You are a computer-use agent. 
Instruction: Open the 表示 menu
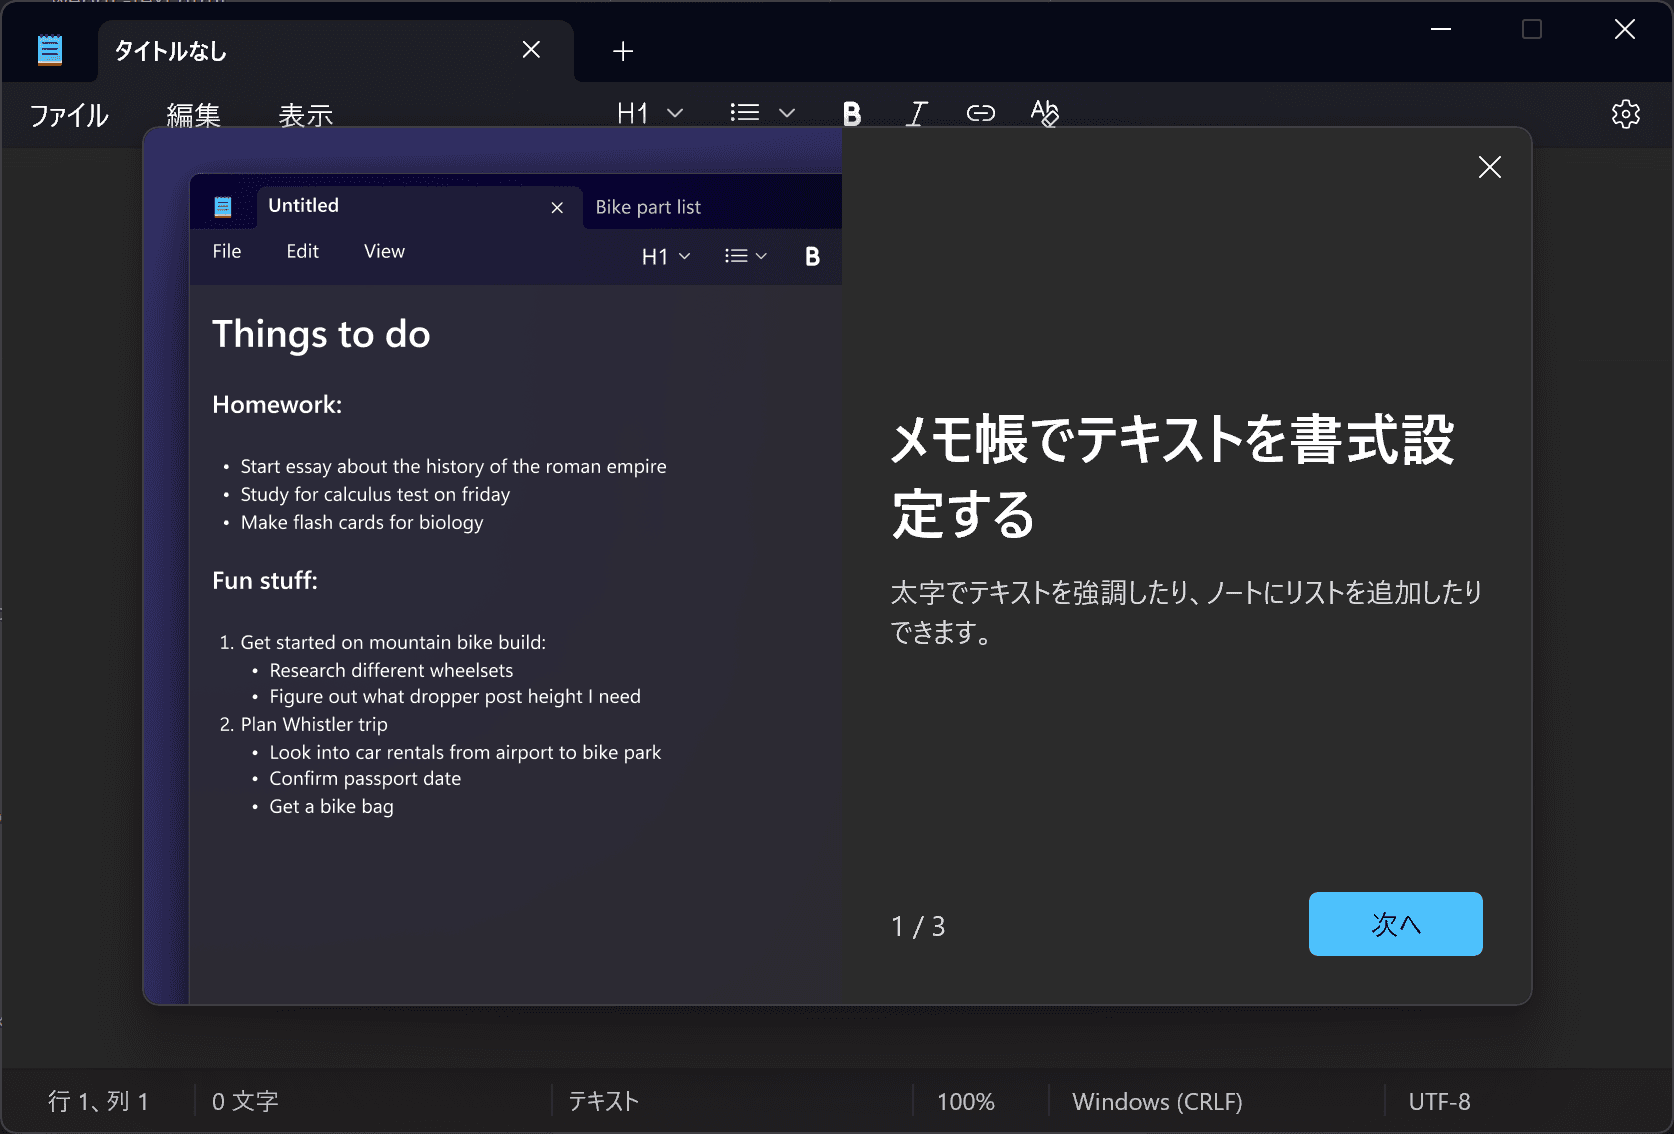click(306, 115)
